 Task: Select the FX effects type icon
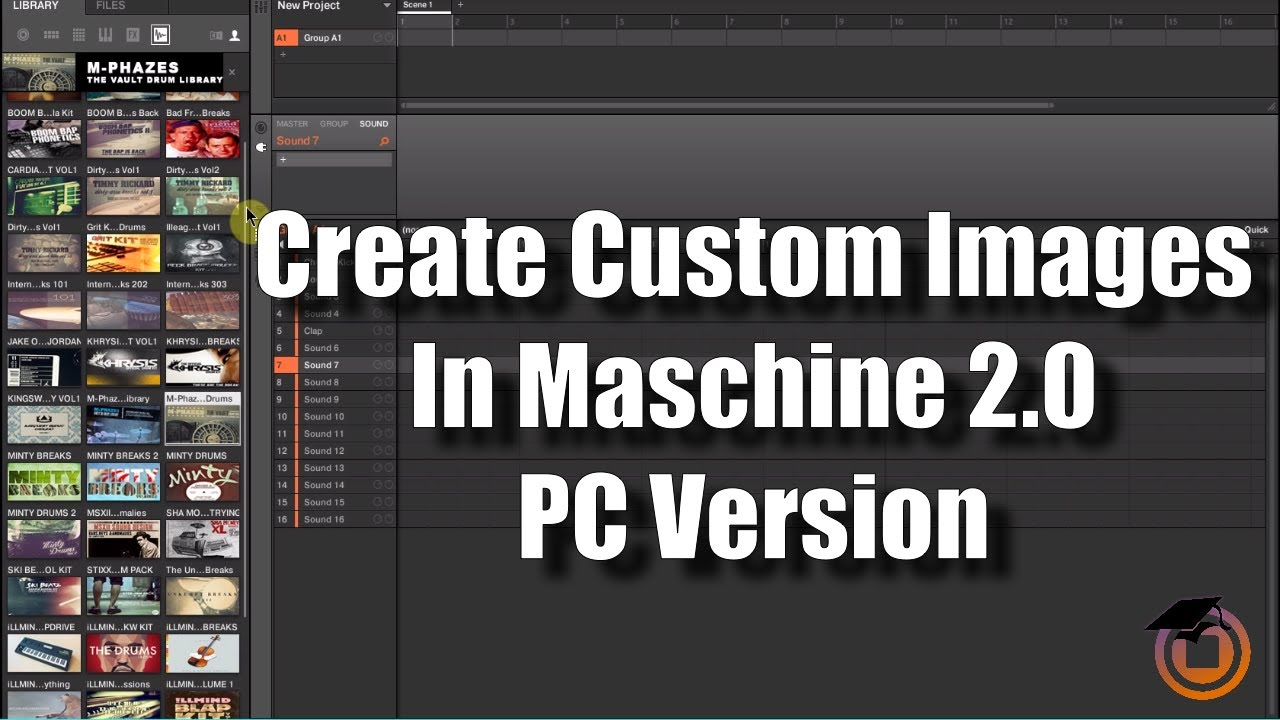coord(133,35)
